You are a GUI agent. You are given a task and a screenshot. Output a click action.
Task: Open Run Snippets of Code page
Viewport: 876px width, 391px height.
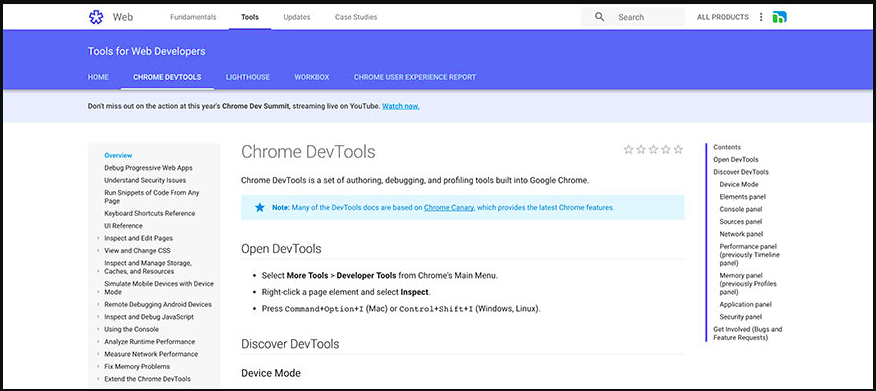[152, 197]
